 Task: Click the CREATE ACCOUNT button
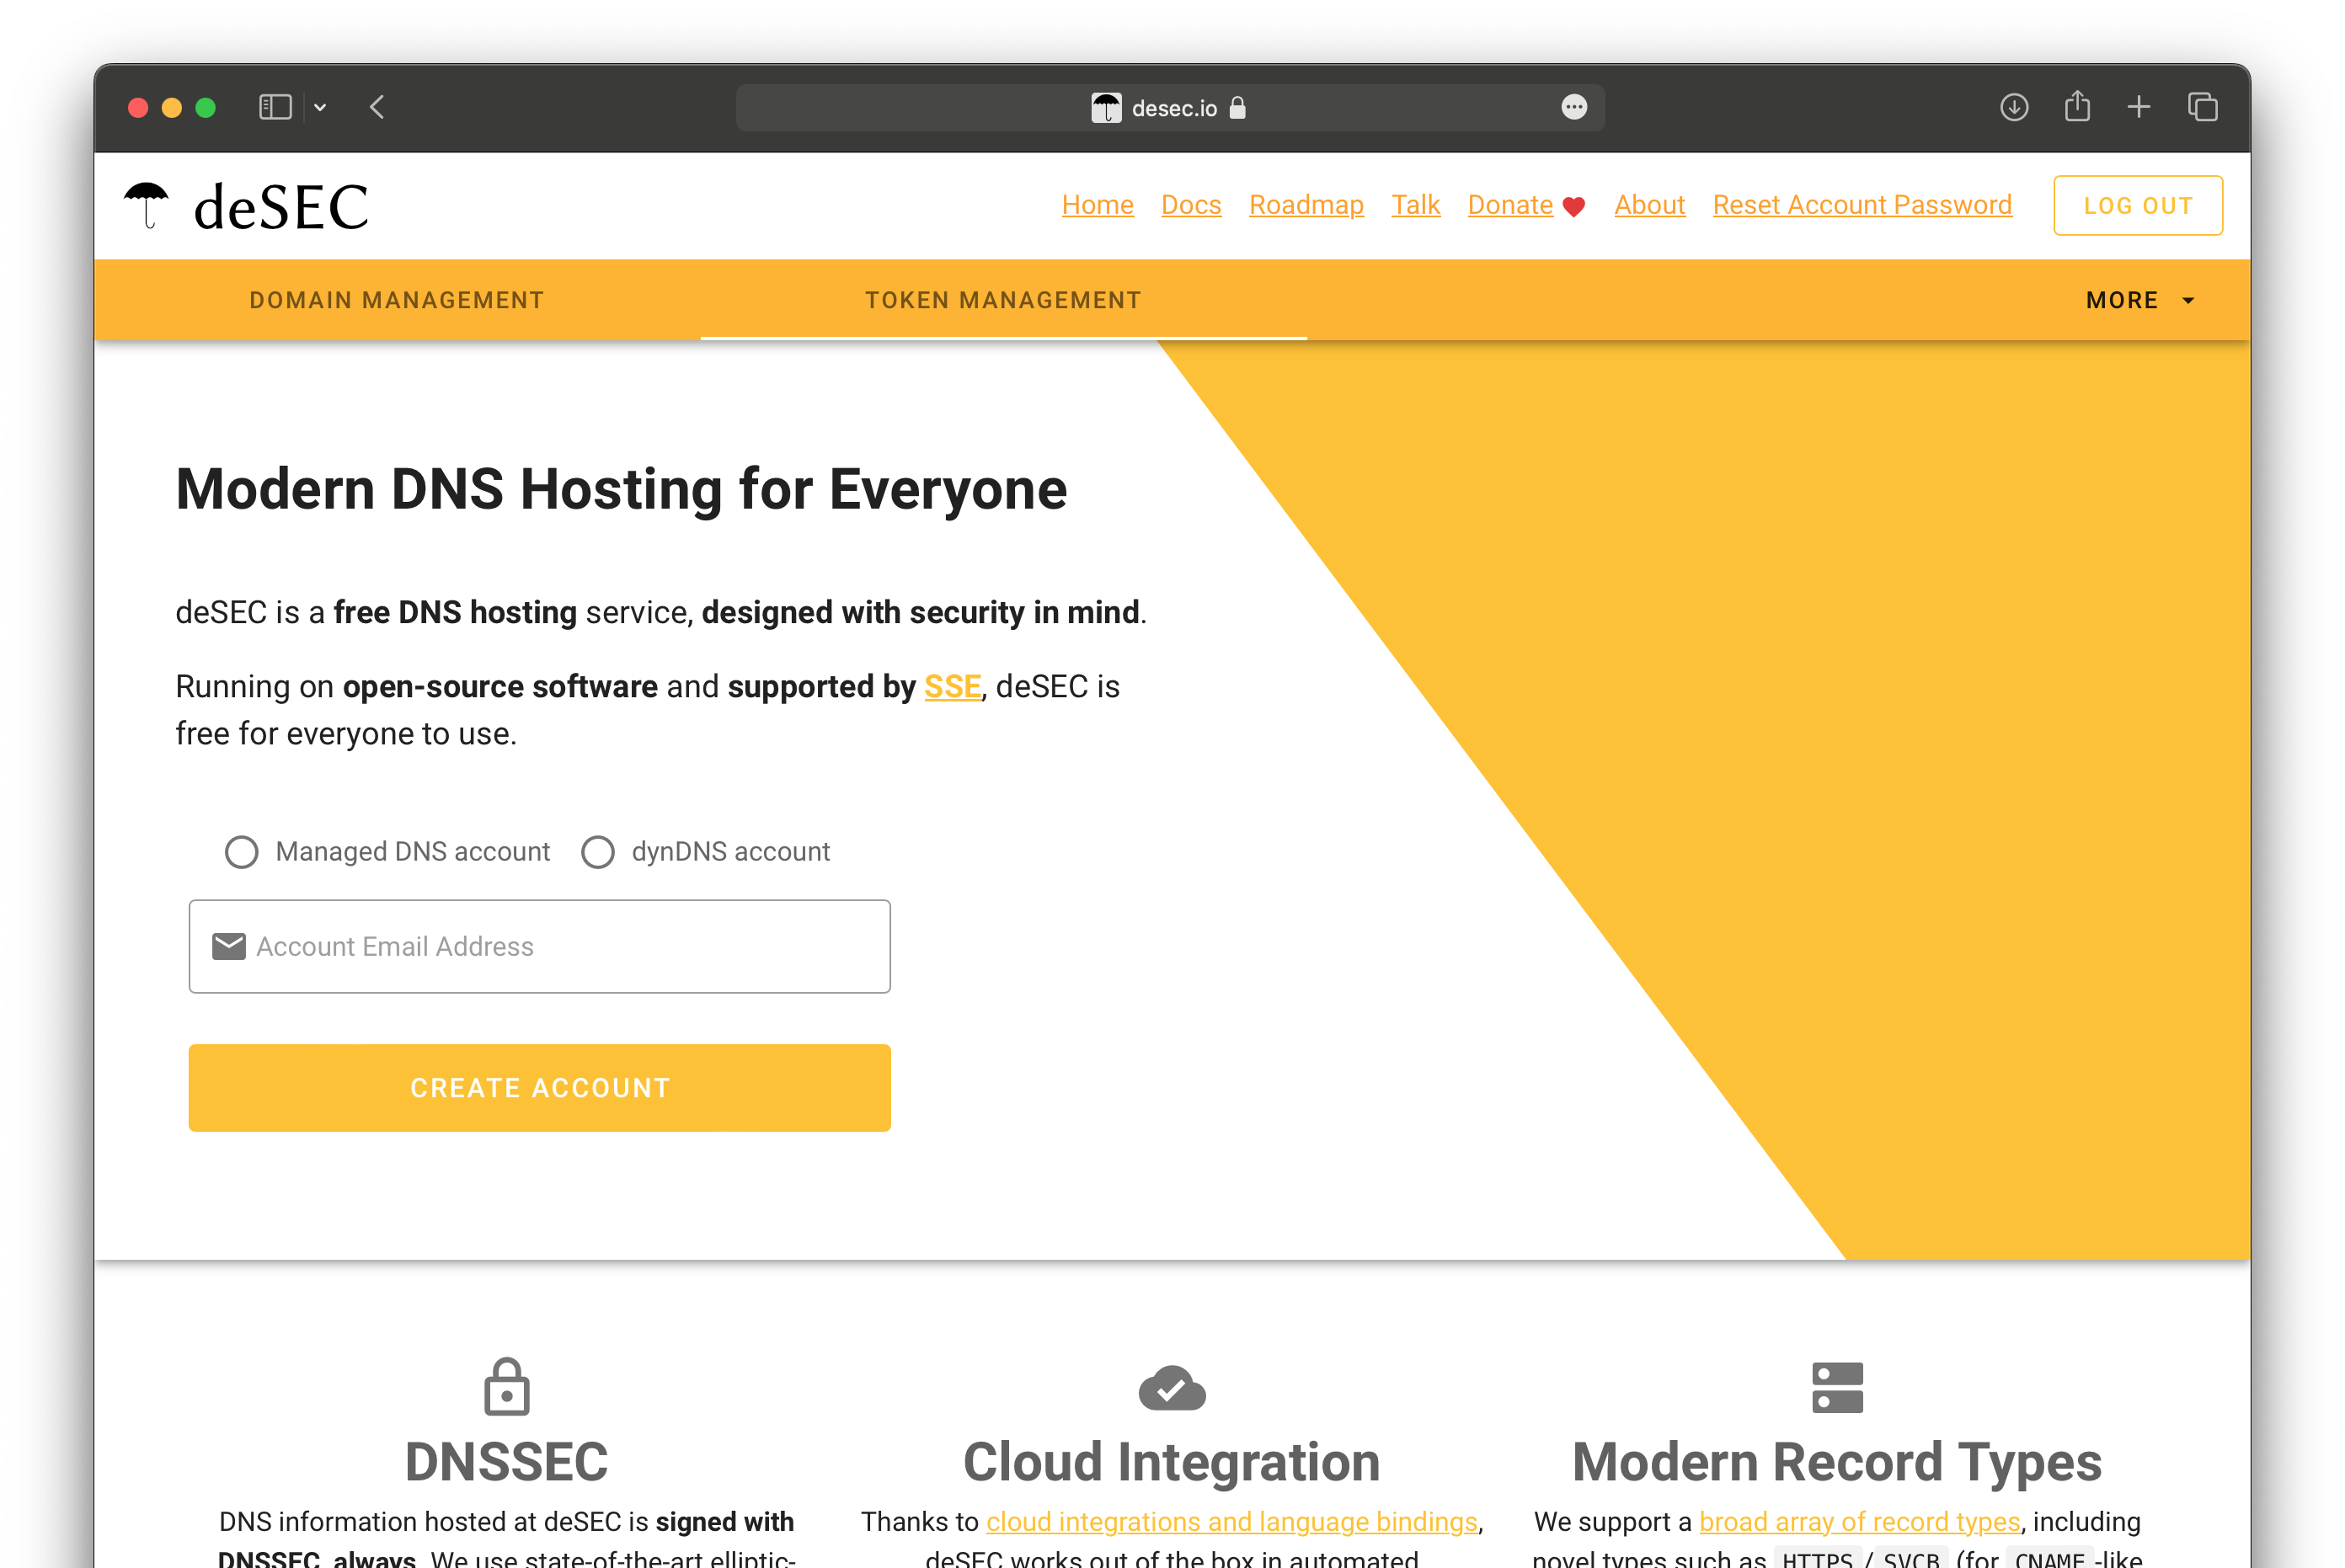coord(540,1088)
